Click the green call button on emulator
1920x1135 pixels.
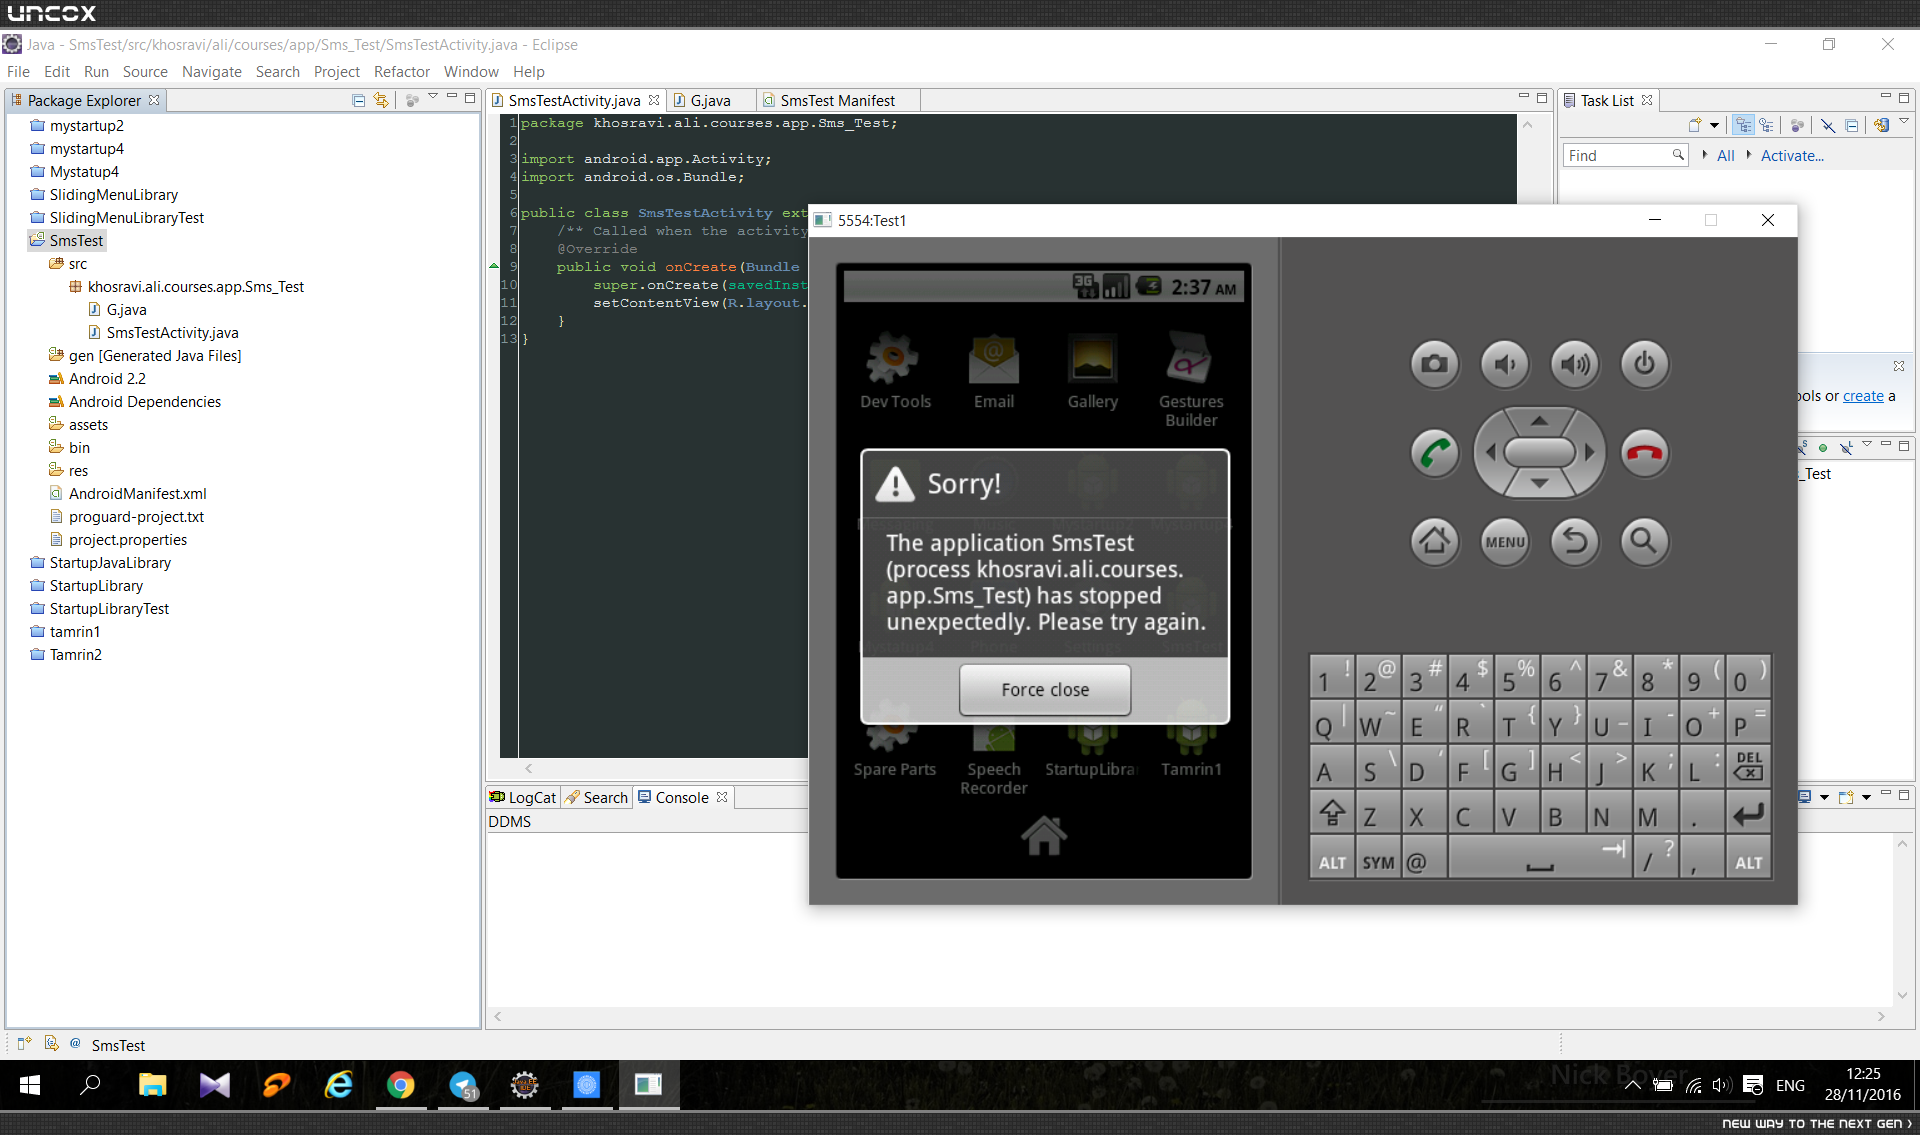[1435, 453]
